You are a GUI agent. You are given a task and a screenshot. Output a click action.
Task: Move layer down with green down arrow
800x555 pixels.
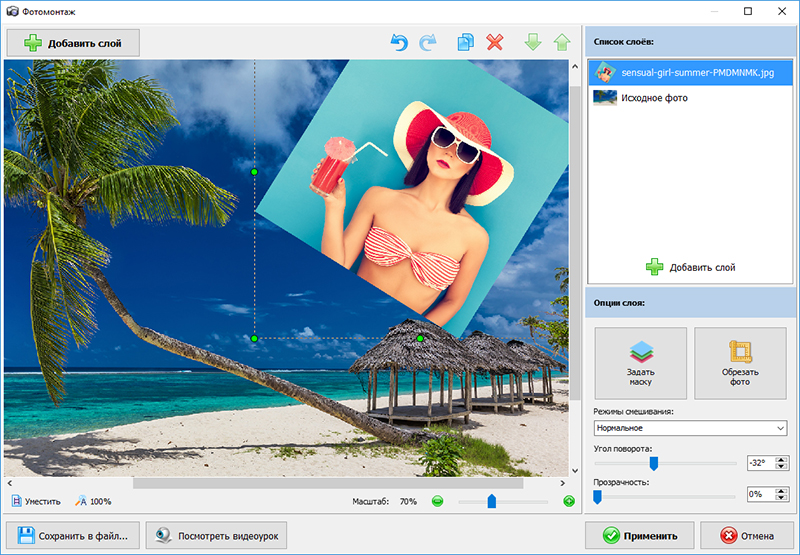coord(534,43)
